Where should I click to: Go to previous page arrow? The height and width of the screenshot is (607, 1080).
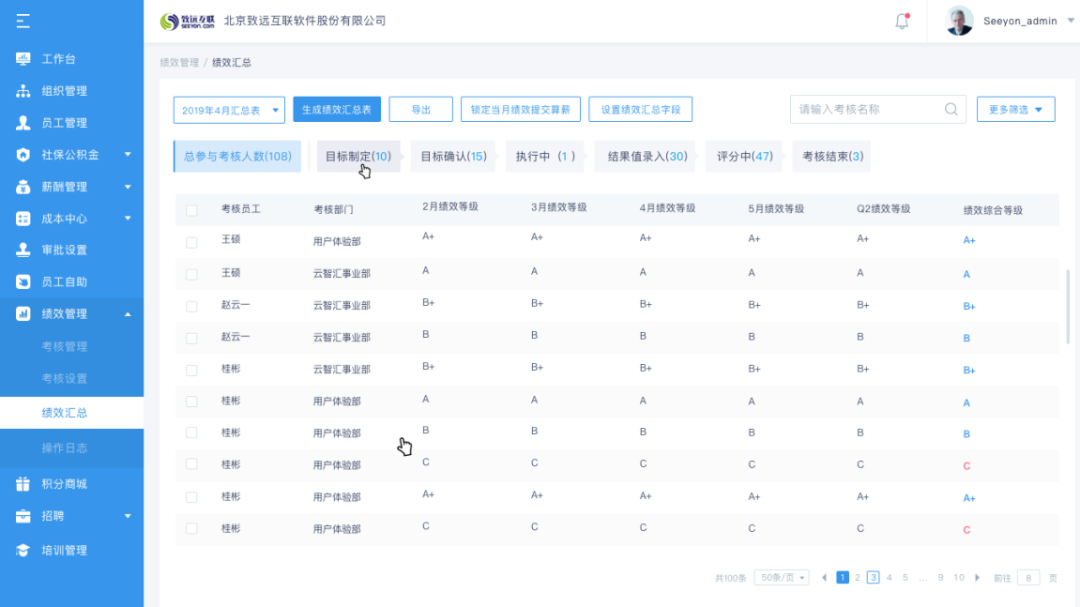824,577
